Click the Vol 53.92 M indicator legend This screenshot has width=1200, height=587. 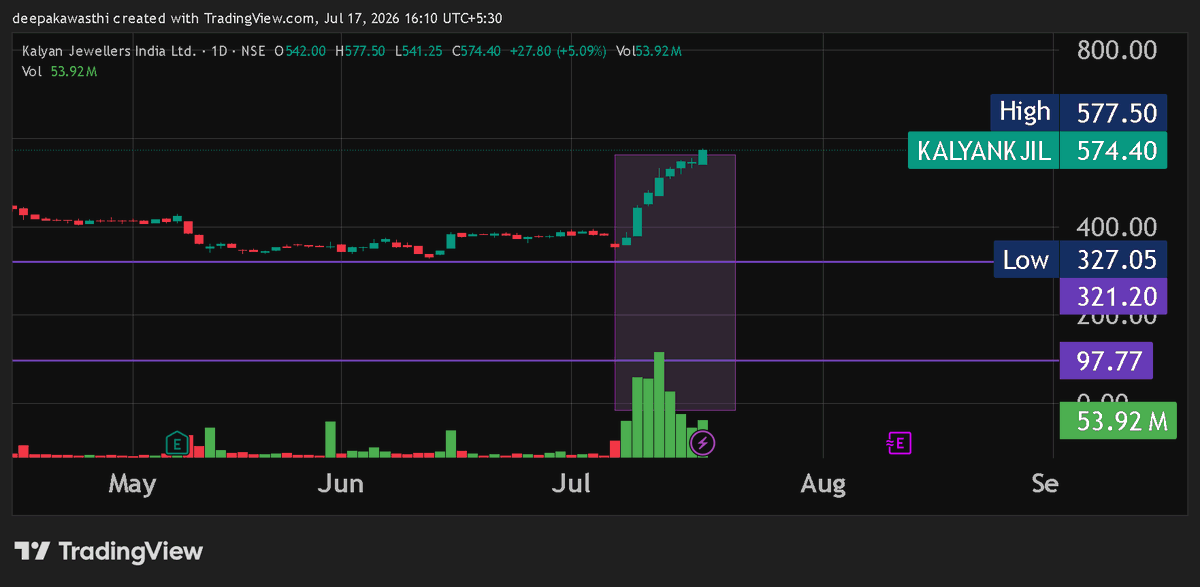click(x=60, y=70)
